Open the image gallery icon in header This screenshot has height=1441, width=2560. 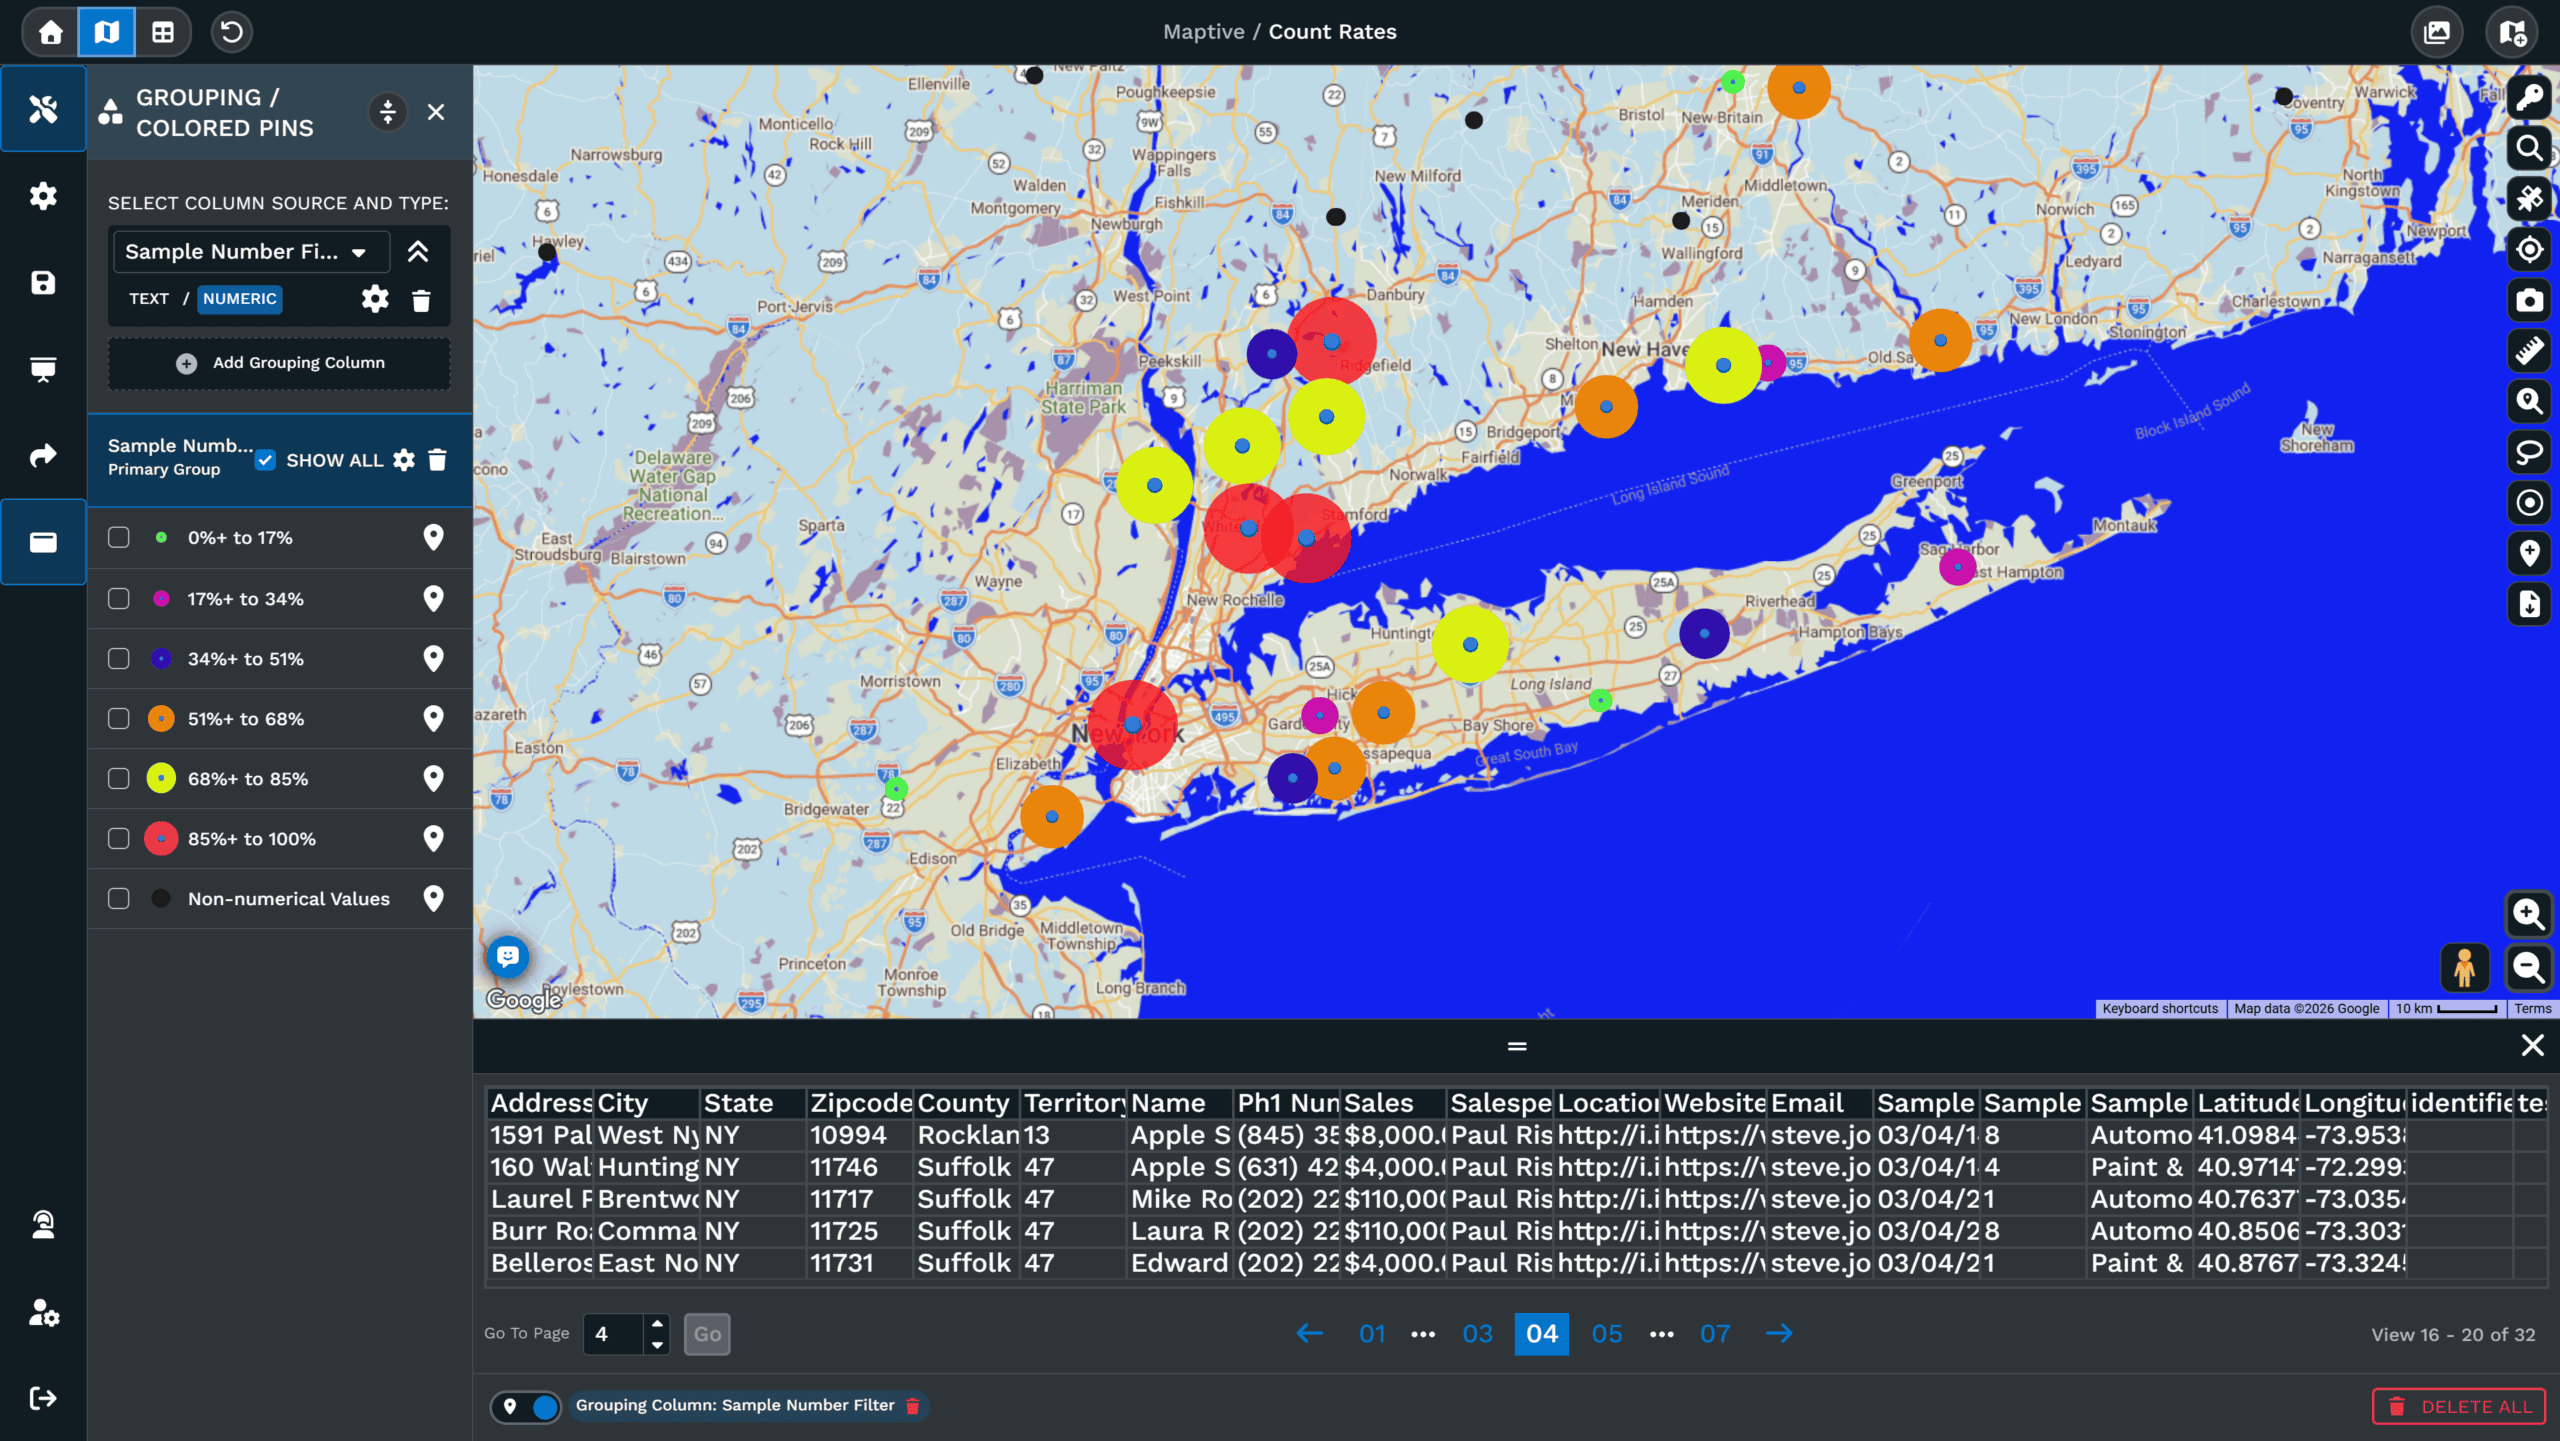(x=2437, y=32)
